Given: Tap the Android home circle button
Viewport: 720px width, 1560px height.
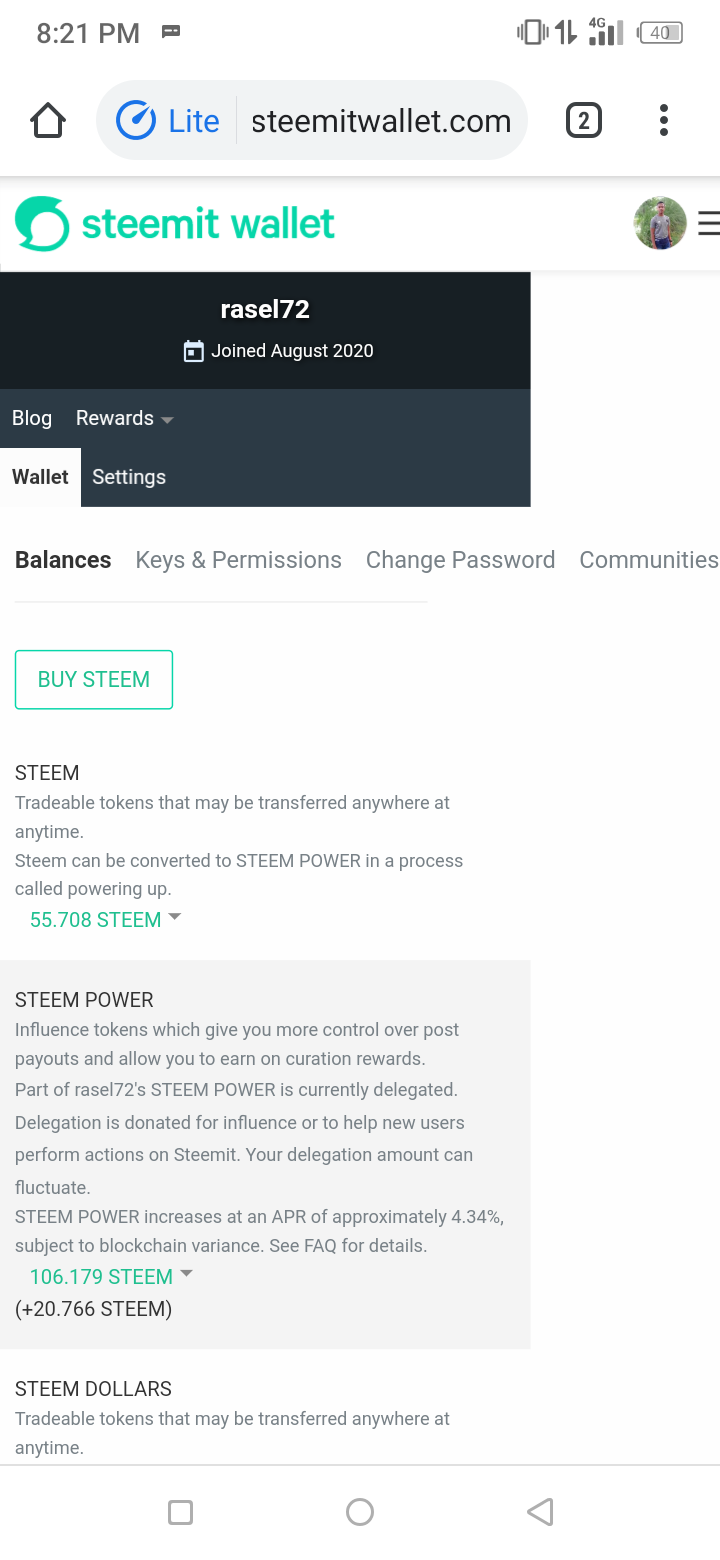Looking at the screenshot, I should pos(360,1512).
